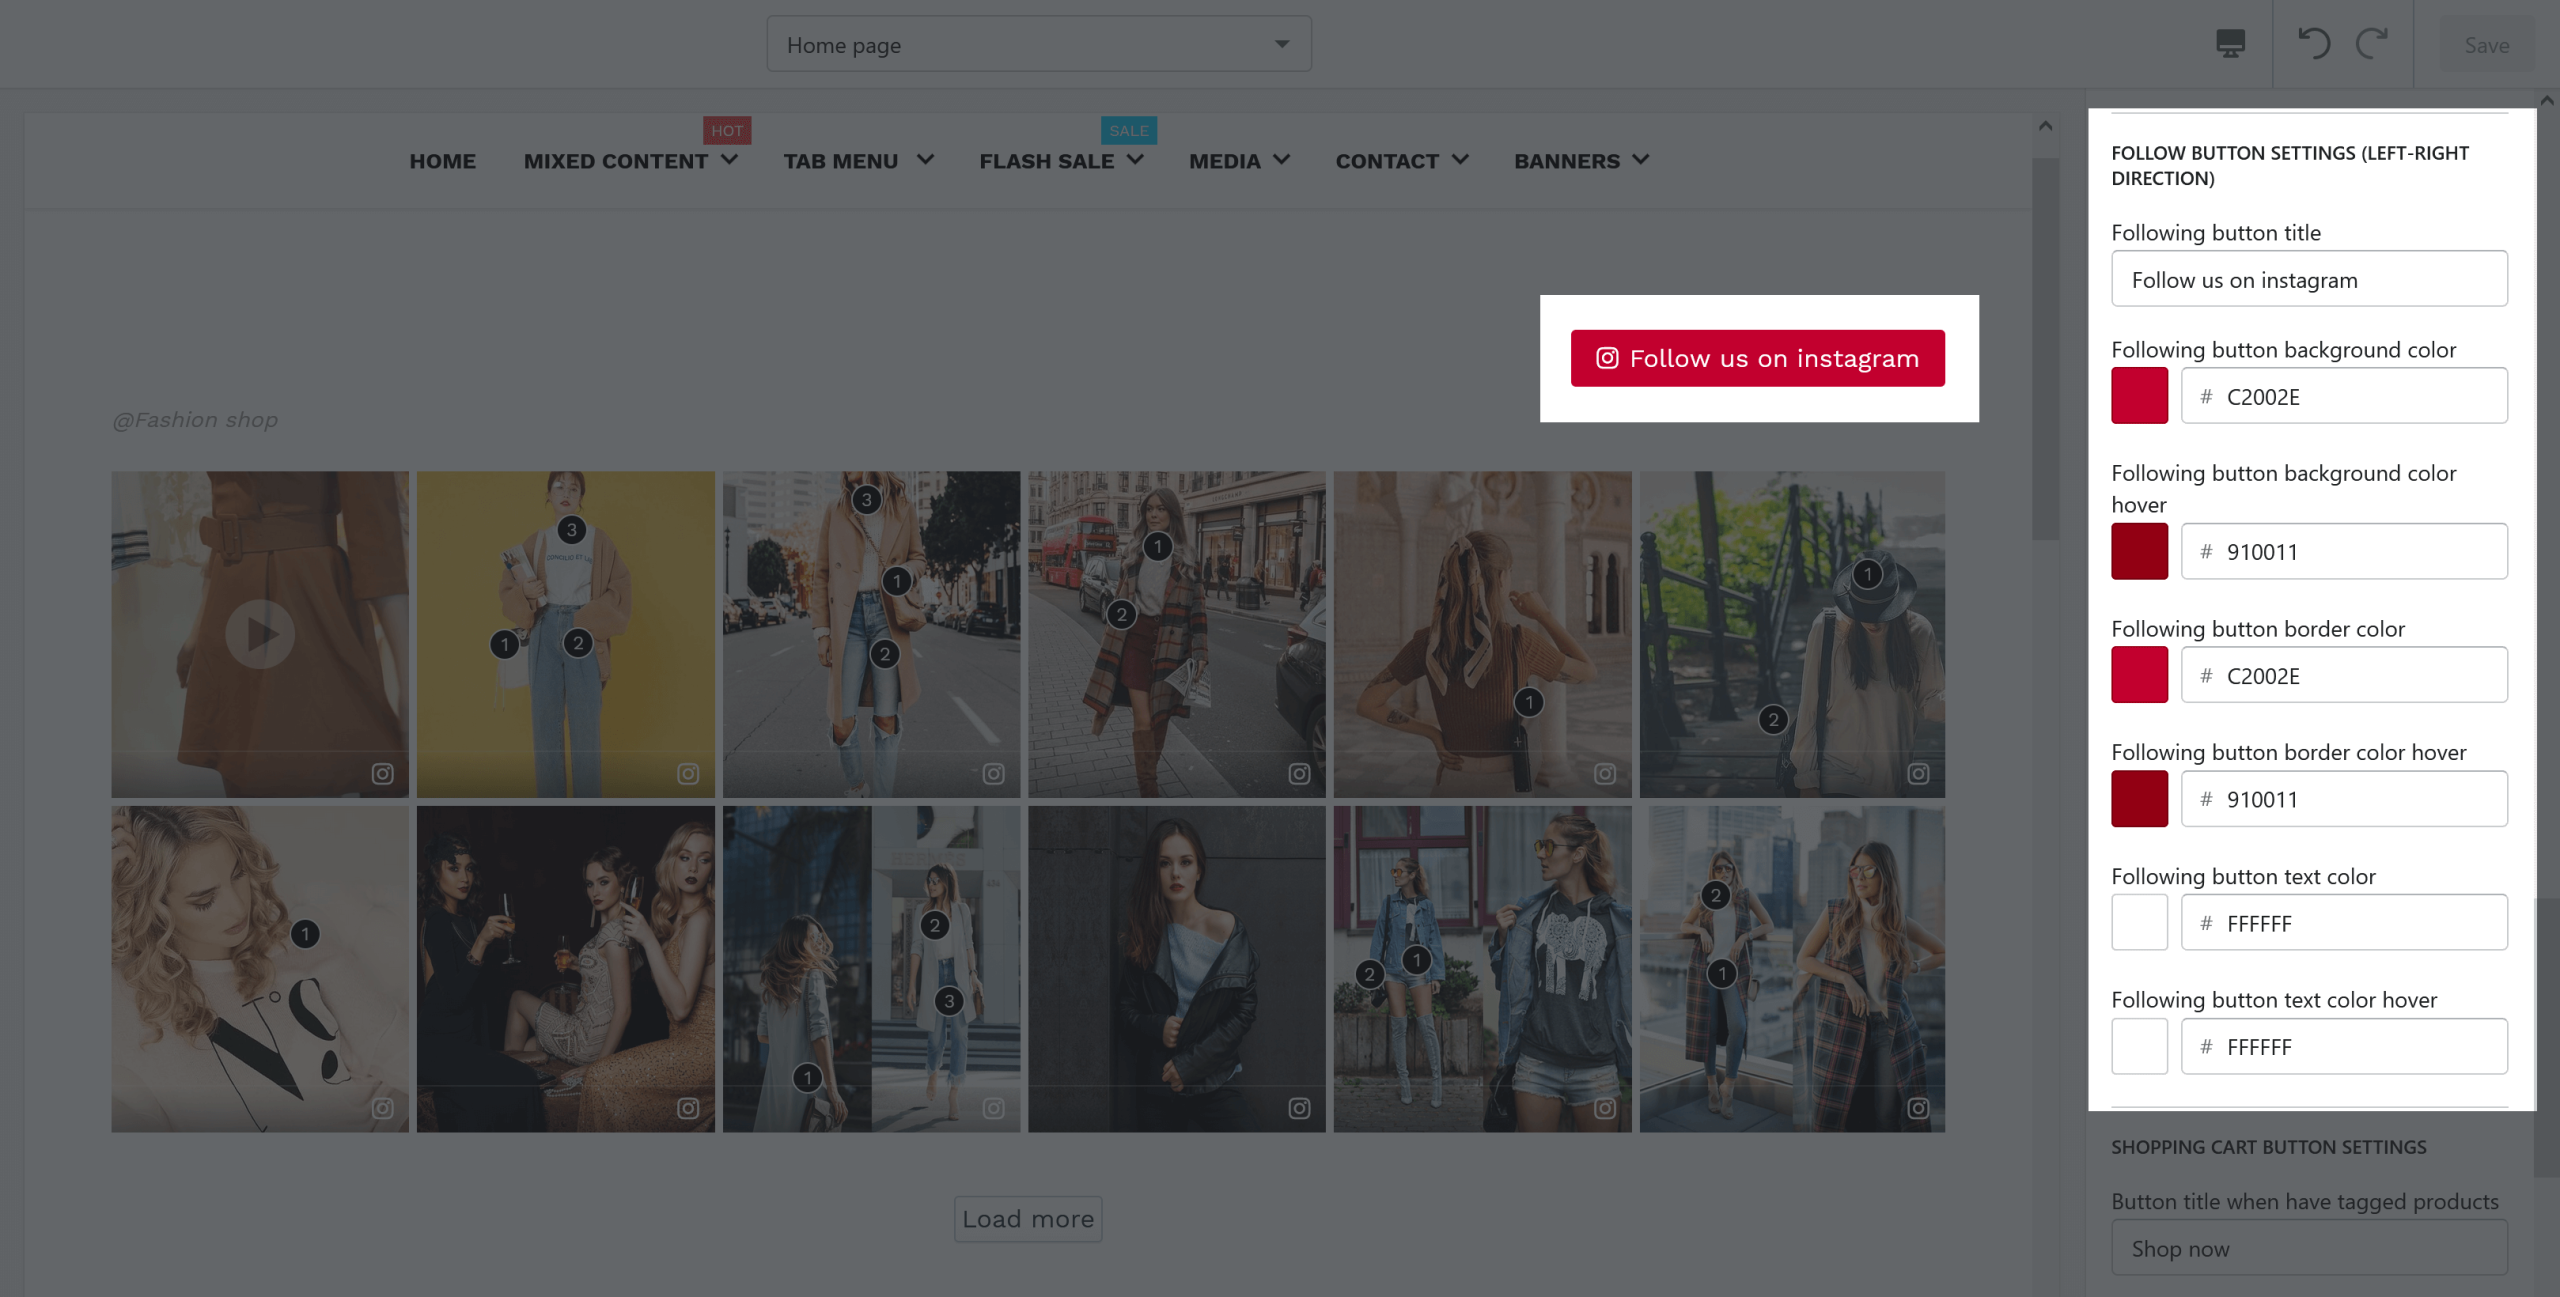Open the button background color swatch
Screen dimensions: 2560x1297
point(2139,396)
